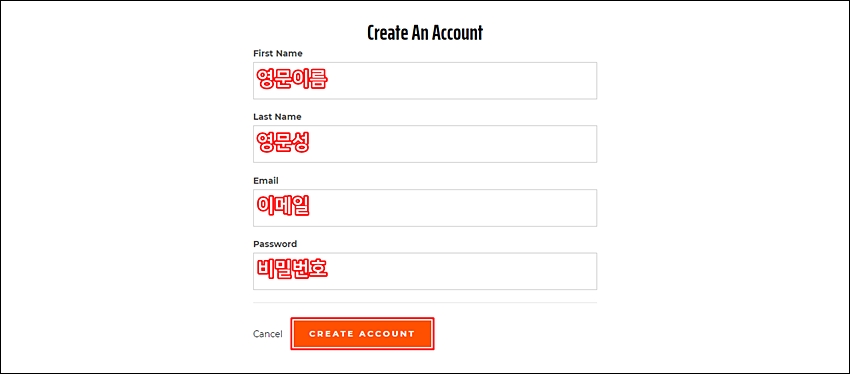Cancel the account creation

click(x=268, y=334)
